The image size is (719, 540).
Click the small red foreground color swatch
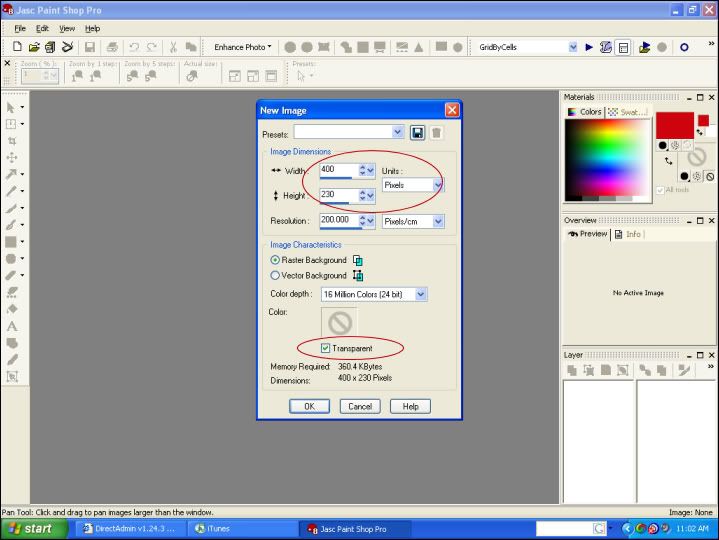(703, 120)
